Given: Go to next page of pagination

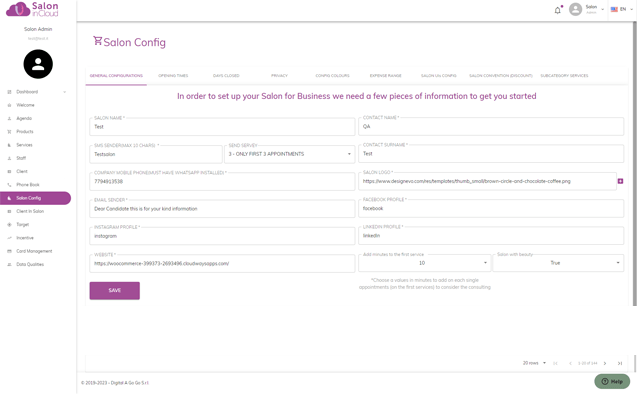Looking at the screenshot, I should click(x=605, y=363).
